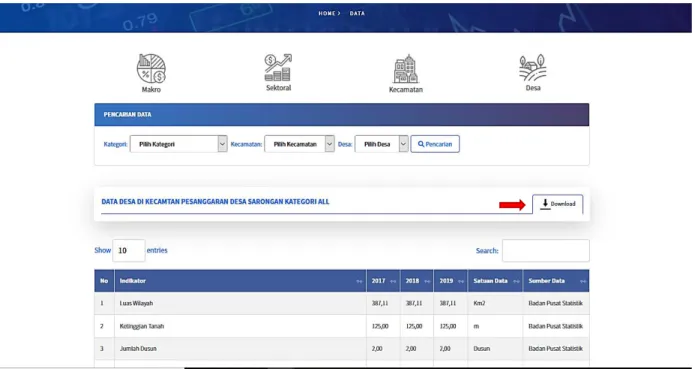Click the Makro label
The width and height of the screenshot is (695, 369).
[151, 89]
